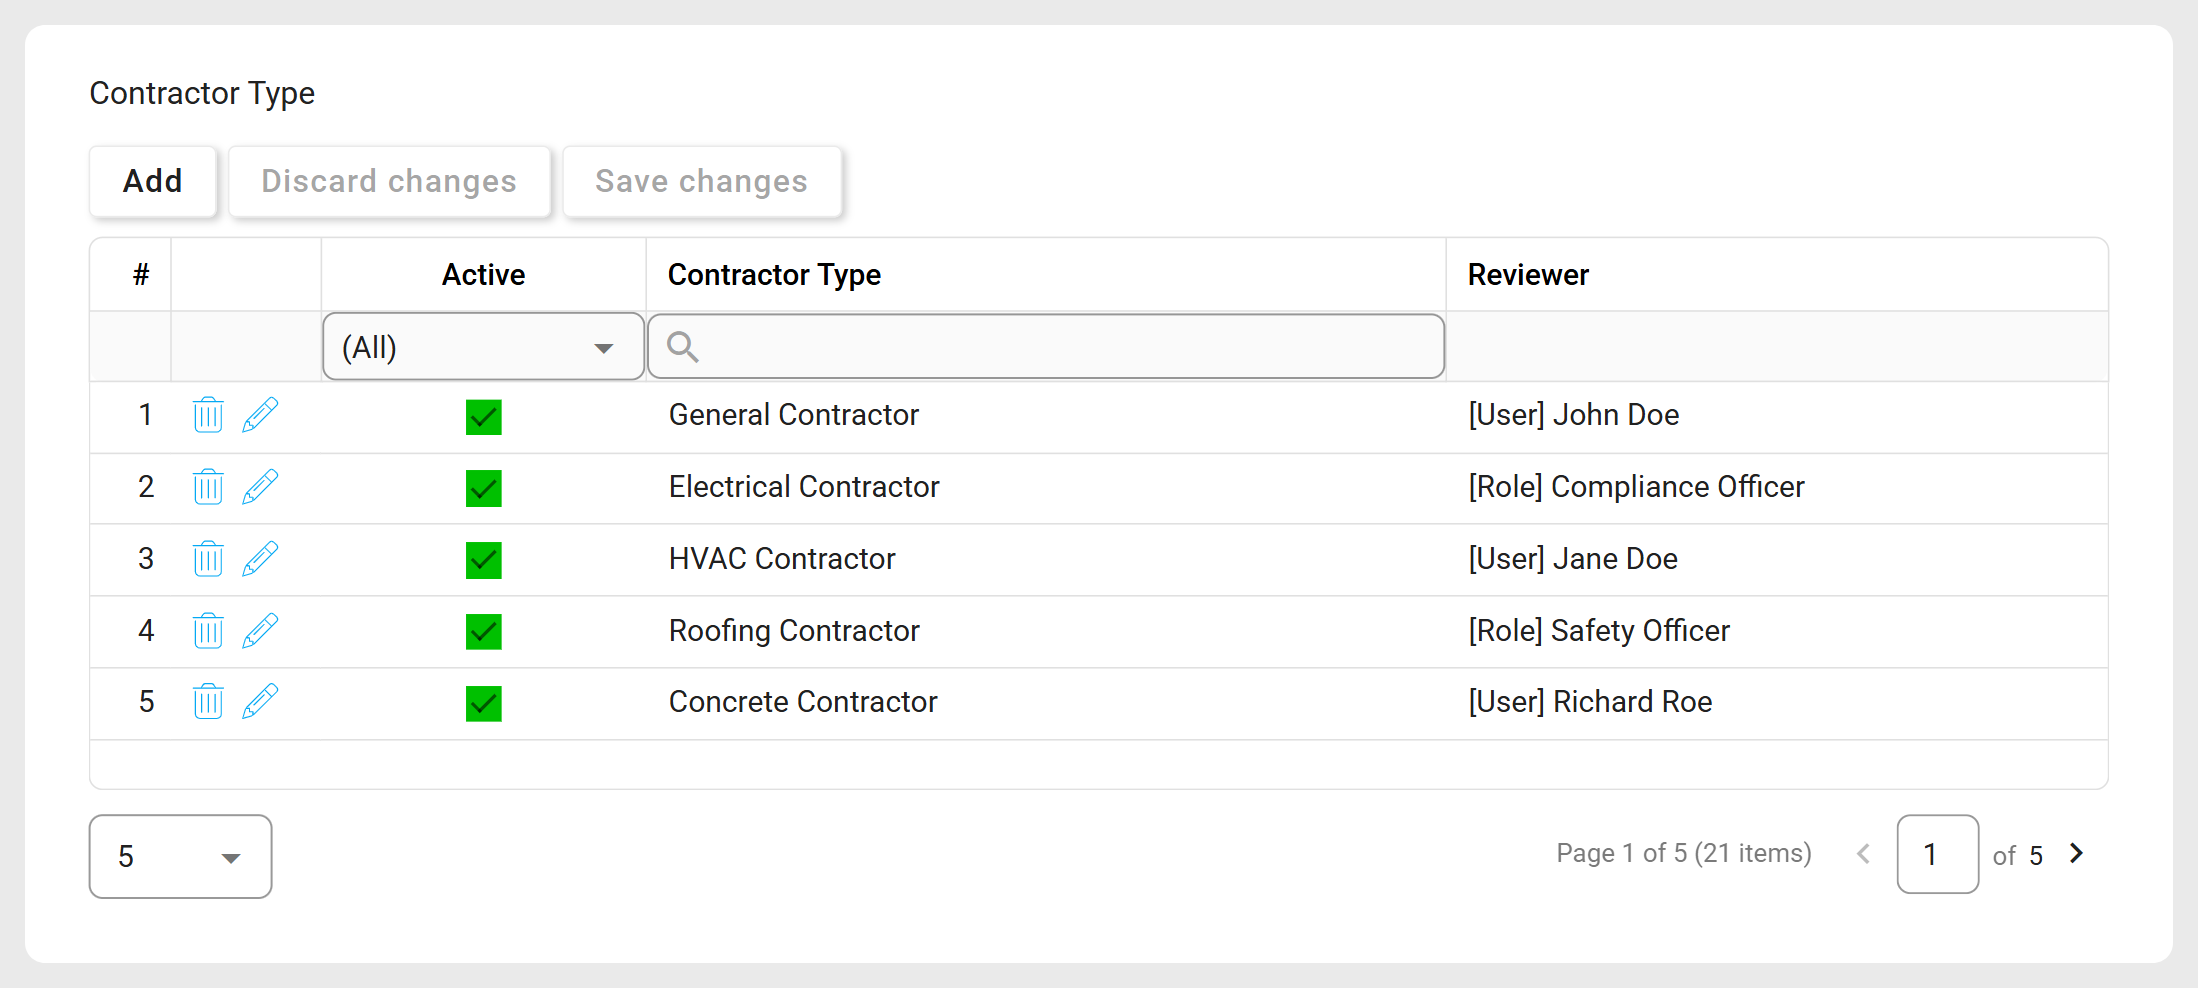This screenshot has width=2198, height=988.
Task: Focus the Contractor Type search filter field
Action: (x=1046, y=347)
